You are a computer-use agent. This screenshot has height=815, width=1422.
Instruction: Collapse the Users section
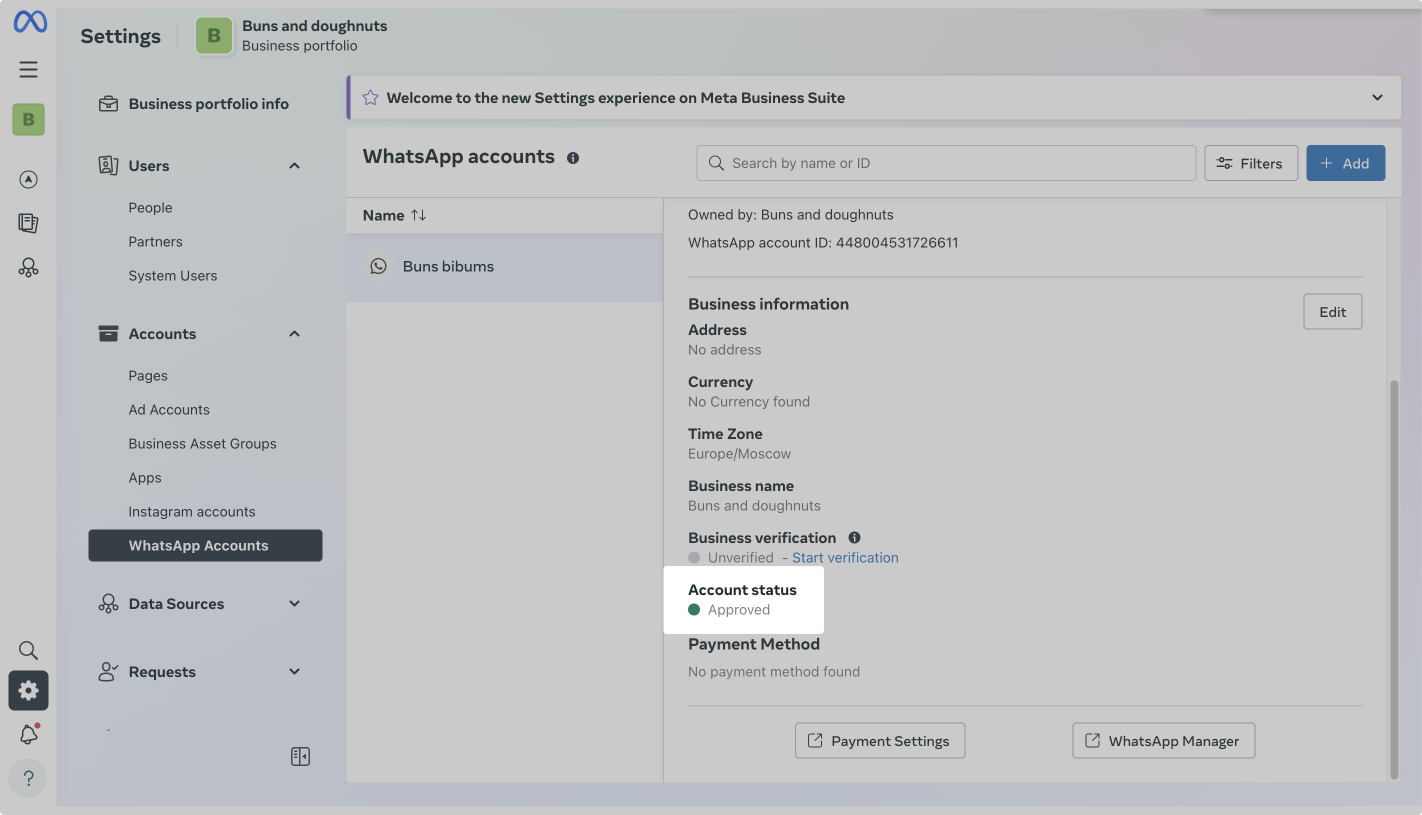(x=294, y=166)
